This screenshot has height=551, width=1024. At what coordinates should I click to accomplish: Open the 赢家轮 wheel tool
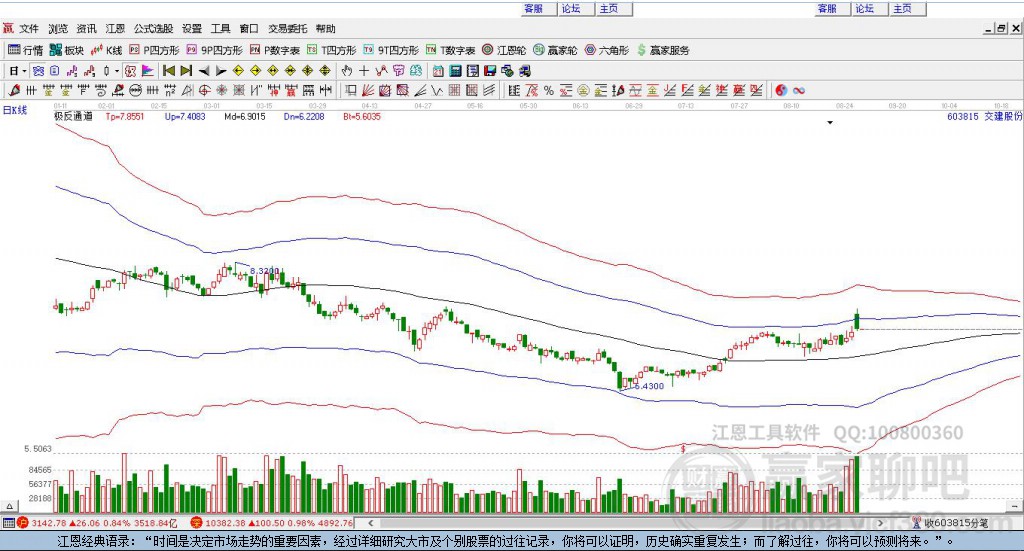tap(554, 50)
